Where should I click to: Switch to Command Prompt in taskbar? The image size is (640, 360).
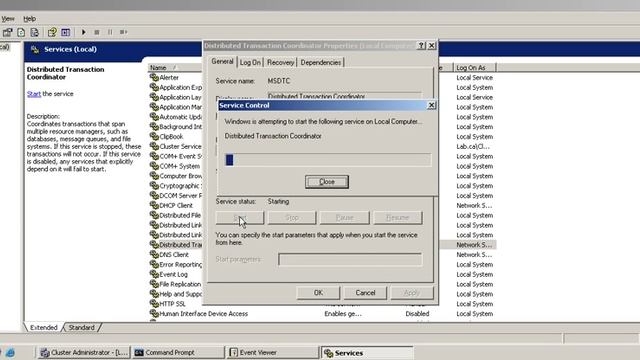coord(178,353)
